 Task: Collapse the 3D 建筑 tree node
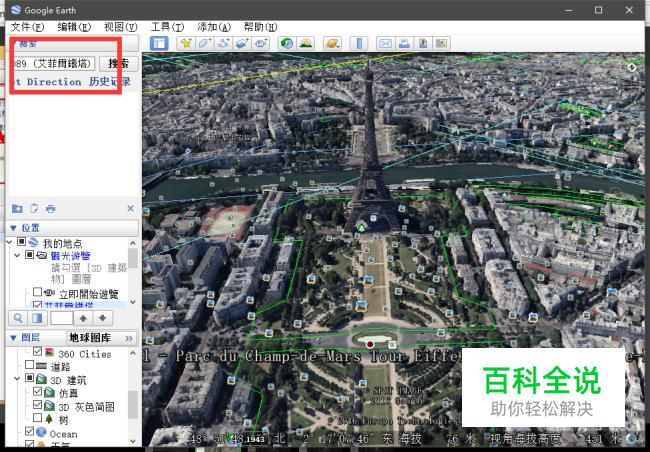17,378
